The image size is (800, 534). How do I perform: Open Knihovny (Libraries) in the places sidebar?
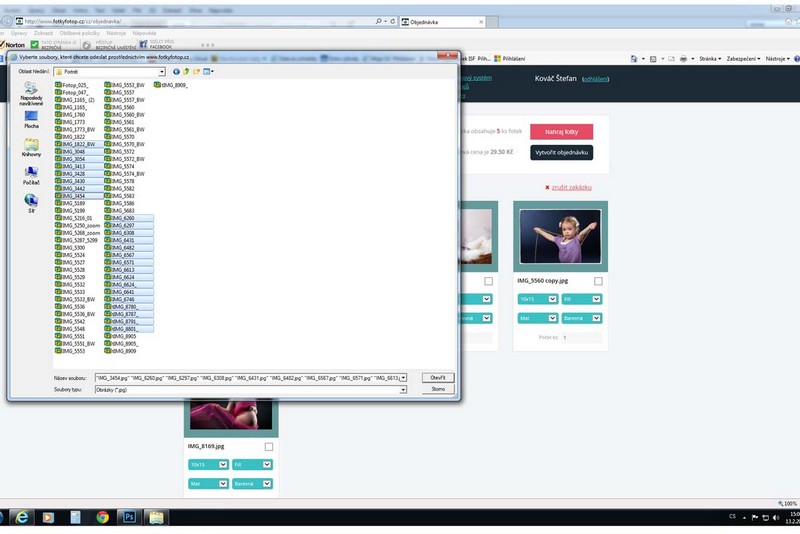pos(32,148)
